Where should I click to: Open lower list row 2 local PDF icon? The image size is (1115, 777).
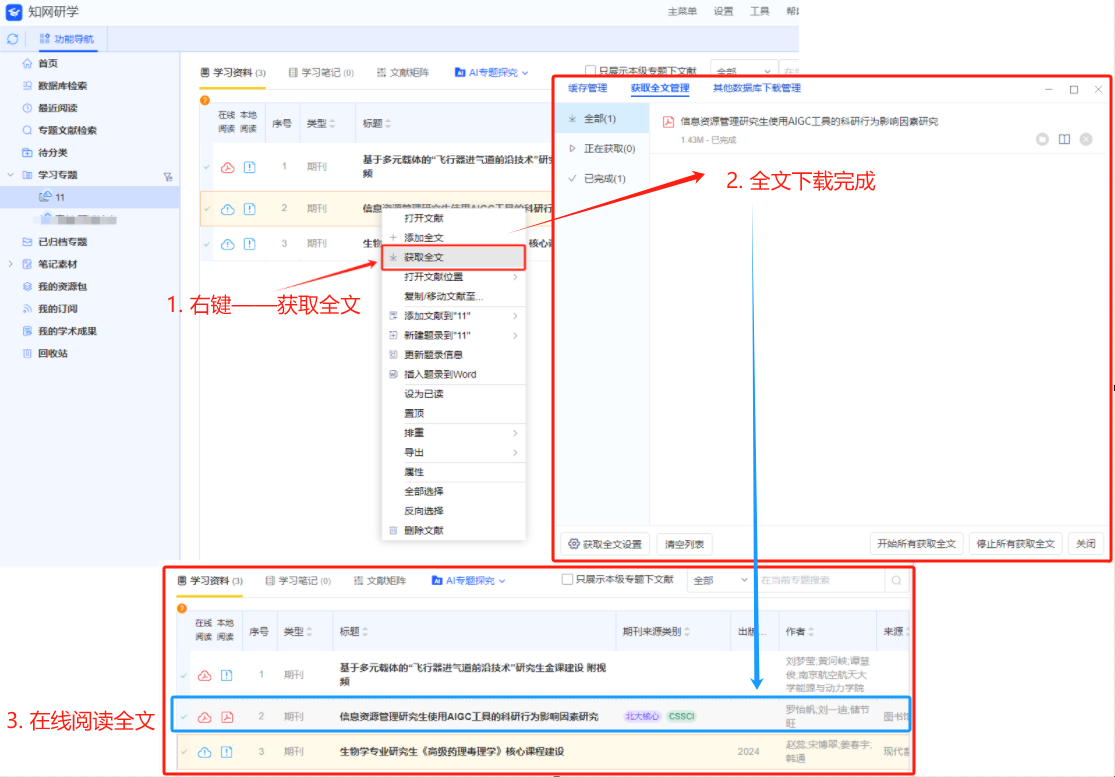tap(227, 717)
